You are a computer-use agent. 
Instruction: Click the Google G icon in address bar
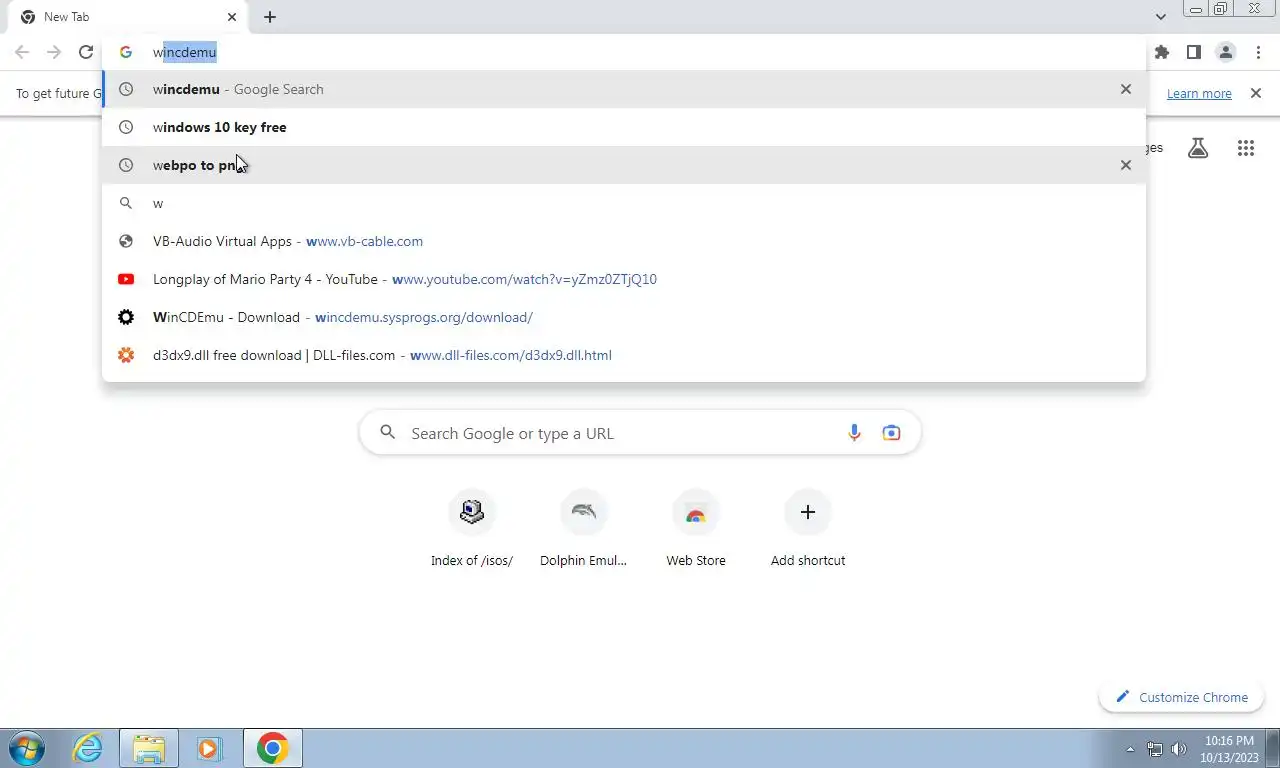pyautogui.click(x=126, y=52)
